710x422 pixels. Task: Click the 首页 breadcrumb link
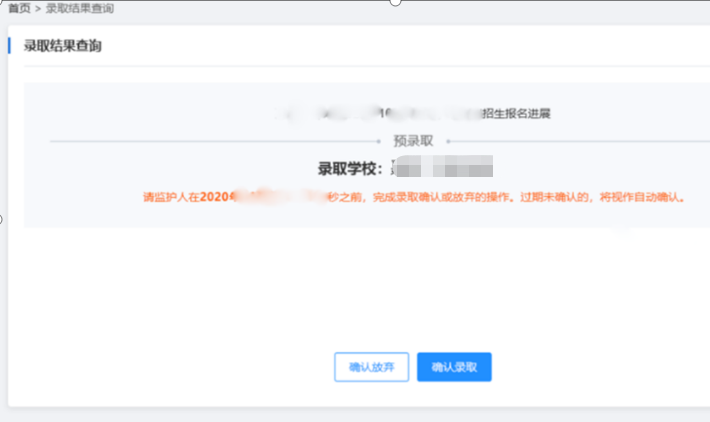coord(18,8)
